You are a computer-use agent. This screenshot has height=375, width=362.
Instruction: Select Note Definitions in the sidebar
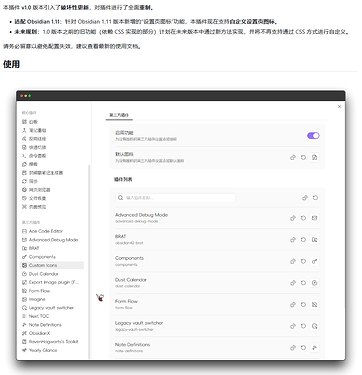(x=42, y=325)
